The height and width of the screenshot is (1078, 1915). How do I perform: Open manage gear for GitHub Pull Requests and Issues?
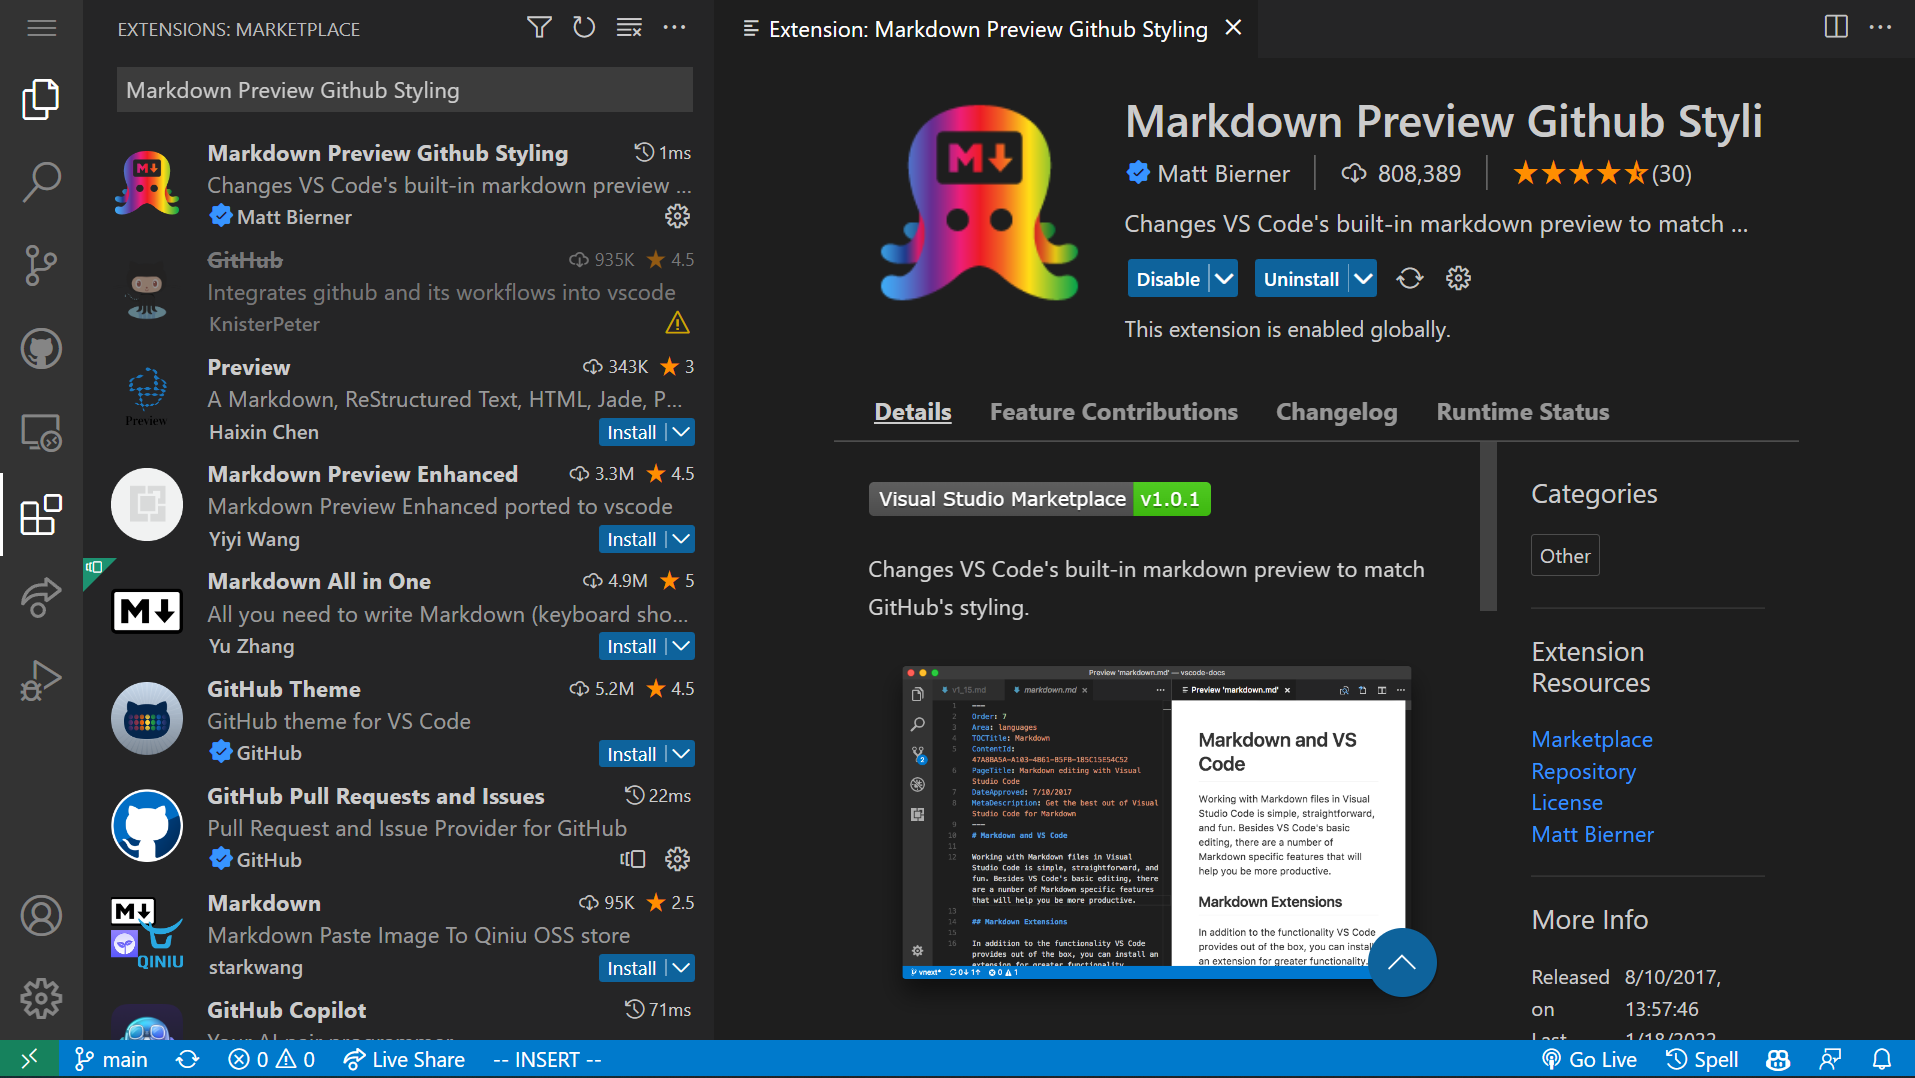(678, 859)
